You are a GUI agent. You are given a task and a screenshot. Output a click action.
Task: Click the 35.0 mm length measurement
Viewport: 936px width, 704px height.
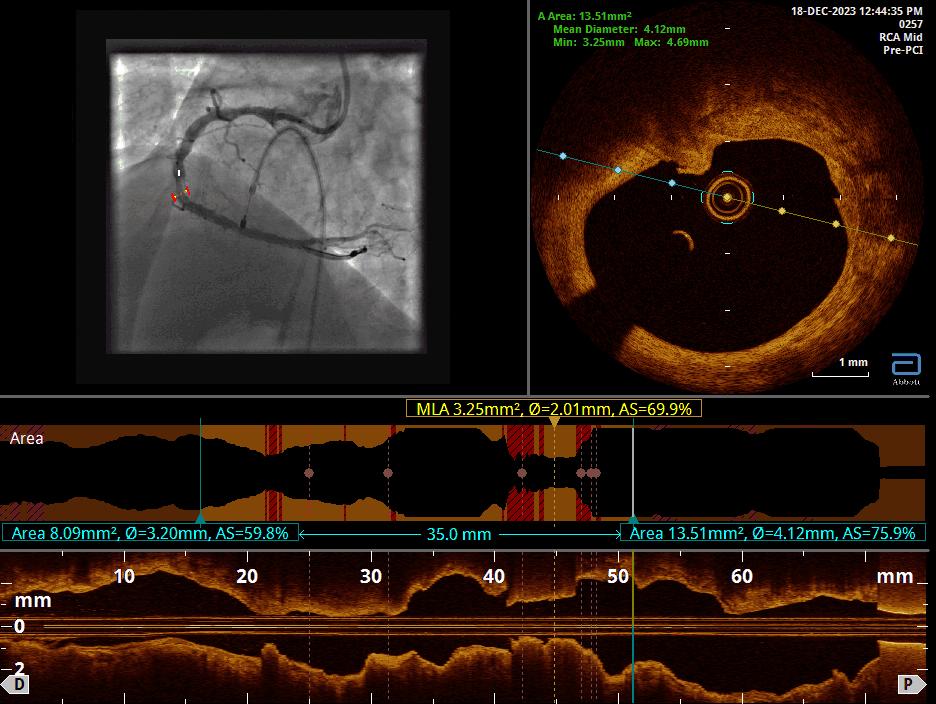coord(459,534)
